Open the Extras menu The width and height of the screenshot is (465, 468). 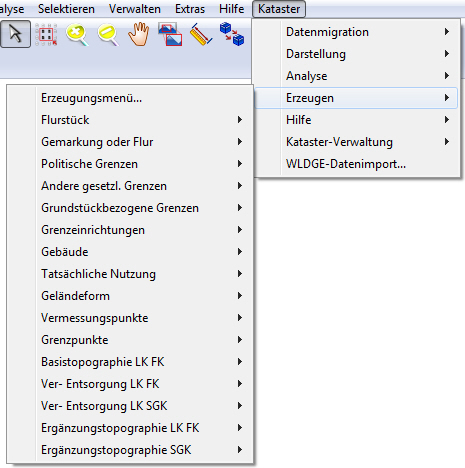coord(190,9)
